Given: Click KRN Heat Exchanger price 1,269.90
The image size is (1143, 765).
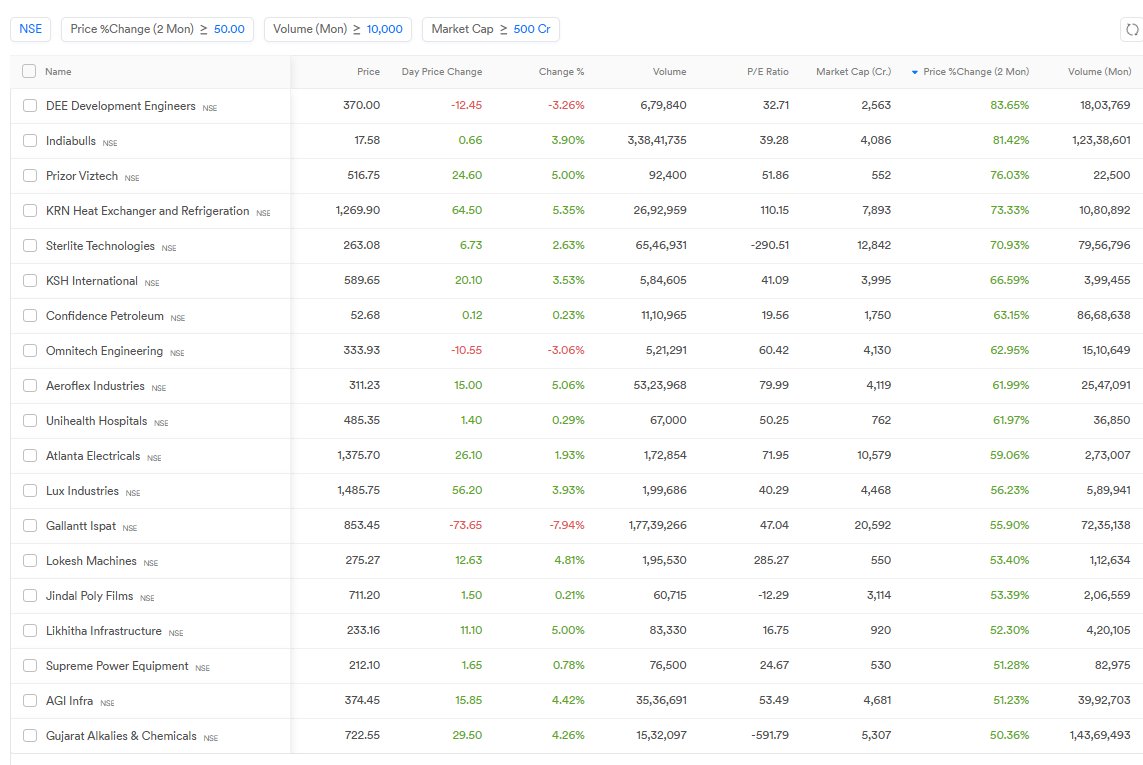Looking at the screenshot, I should coord(358,210).
